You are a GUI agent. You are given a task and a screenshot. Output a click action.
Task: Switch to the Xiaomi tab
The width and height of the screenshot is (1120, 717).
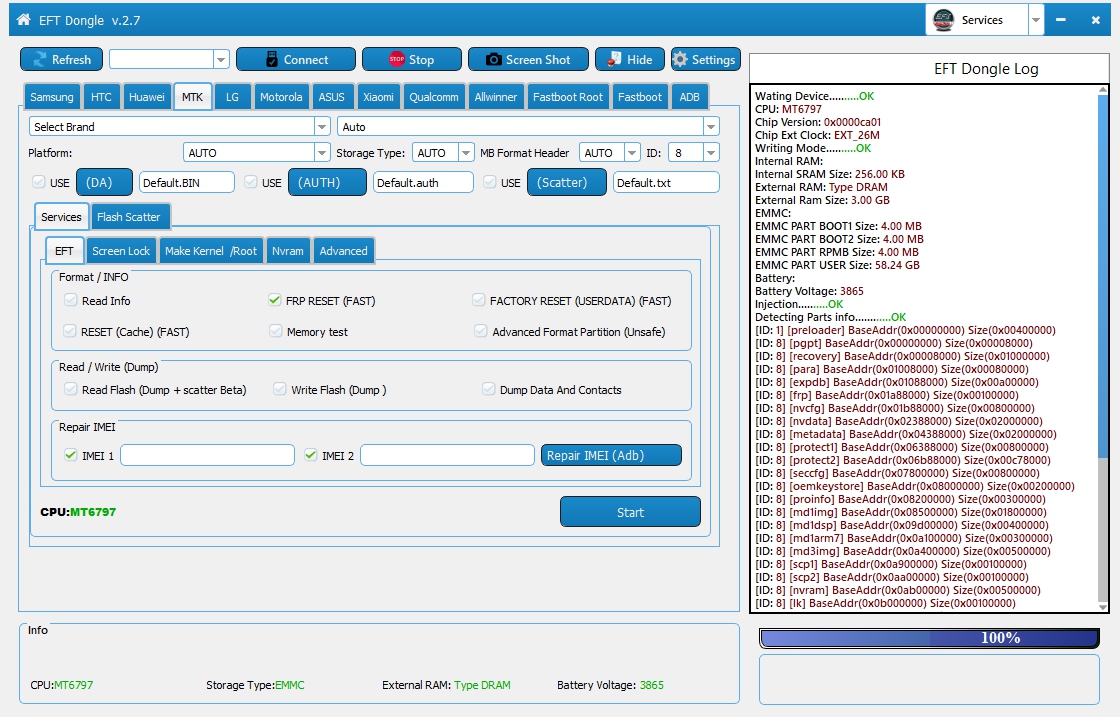click(378, 97)
